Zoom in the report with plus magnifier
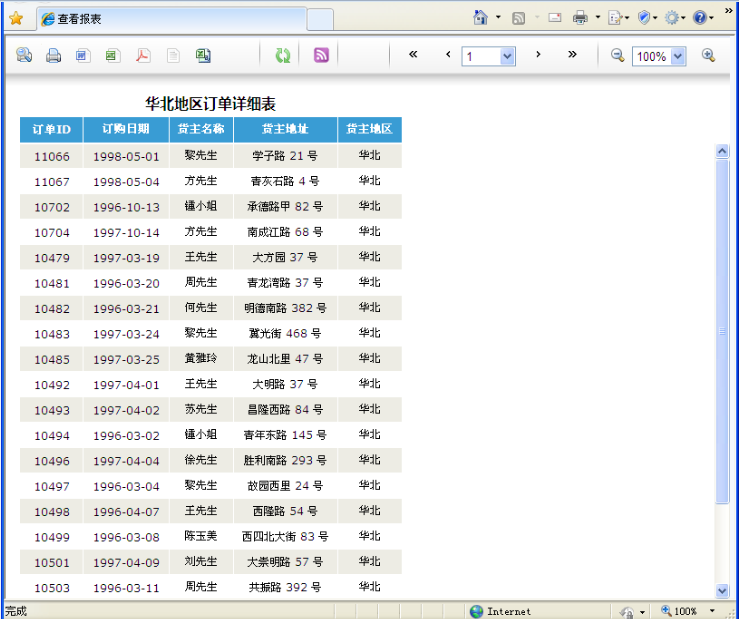739x619 pixels. 708,55
